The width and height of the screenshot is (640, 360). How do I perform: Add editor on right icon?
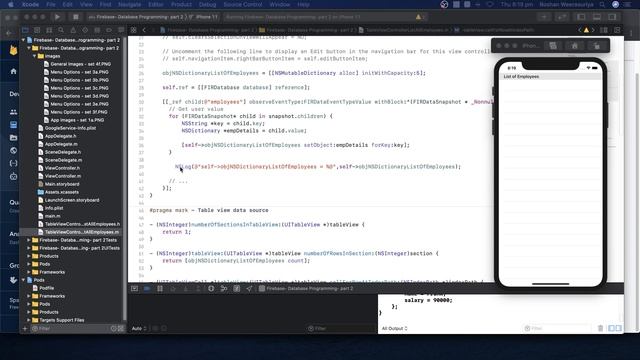[x=617, y=30]
